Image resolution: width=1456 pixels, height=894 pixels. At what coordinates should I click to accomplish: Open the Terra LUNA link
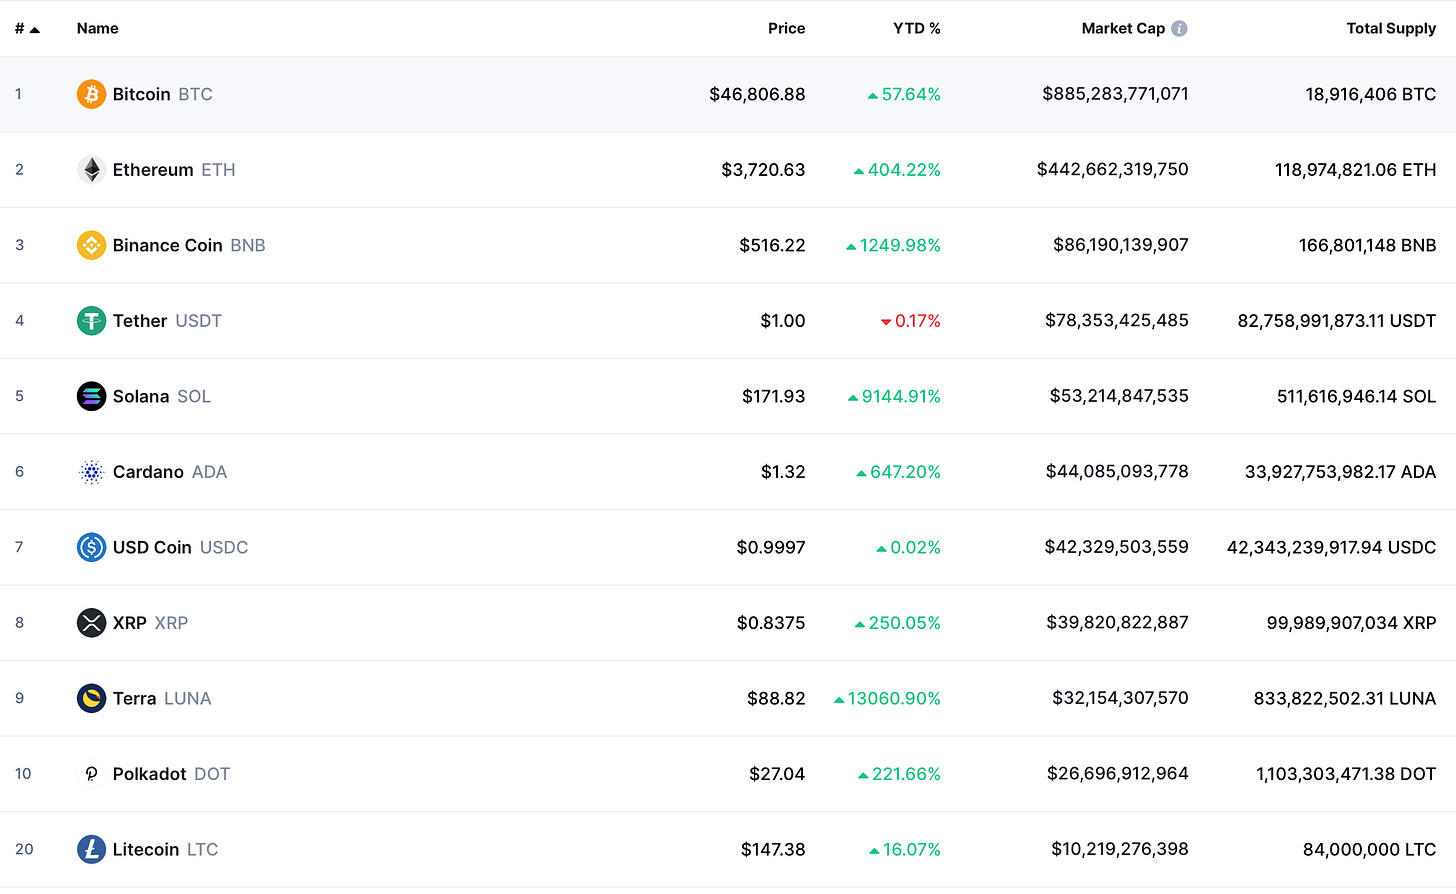click(162, 698)
